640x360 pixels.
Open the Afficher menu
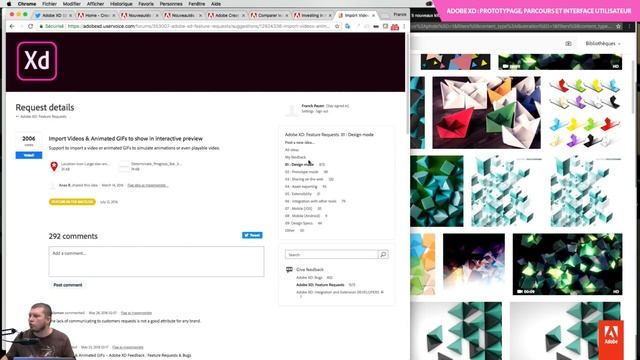pyautogui.click(x=96, y=4)
